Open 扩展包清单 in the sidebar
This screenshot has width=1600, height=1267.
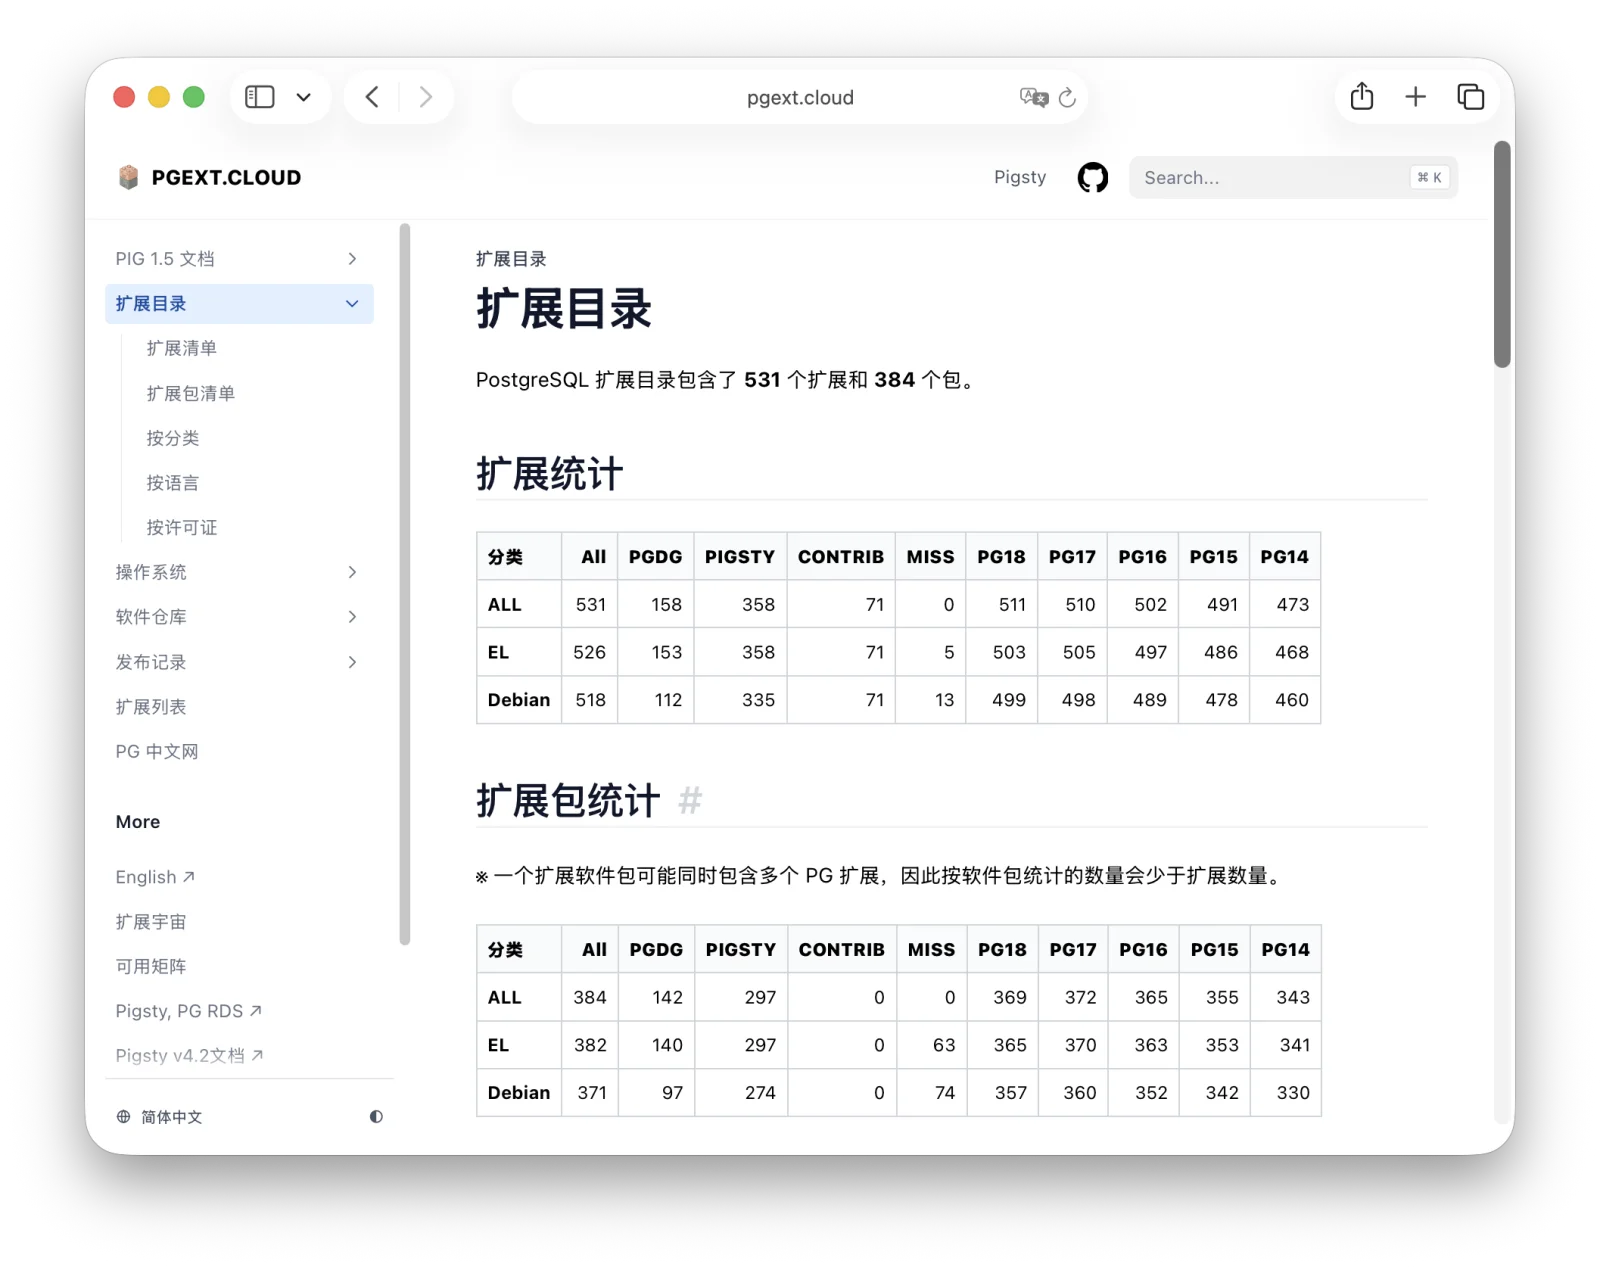[191, 393]
